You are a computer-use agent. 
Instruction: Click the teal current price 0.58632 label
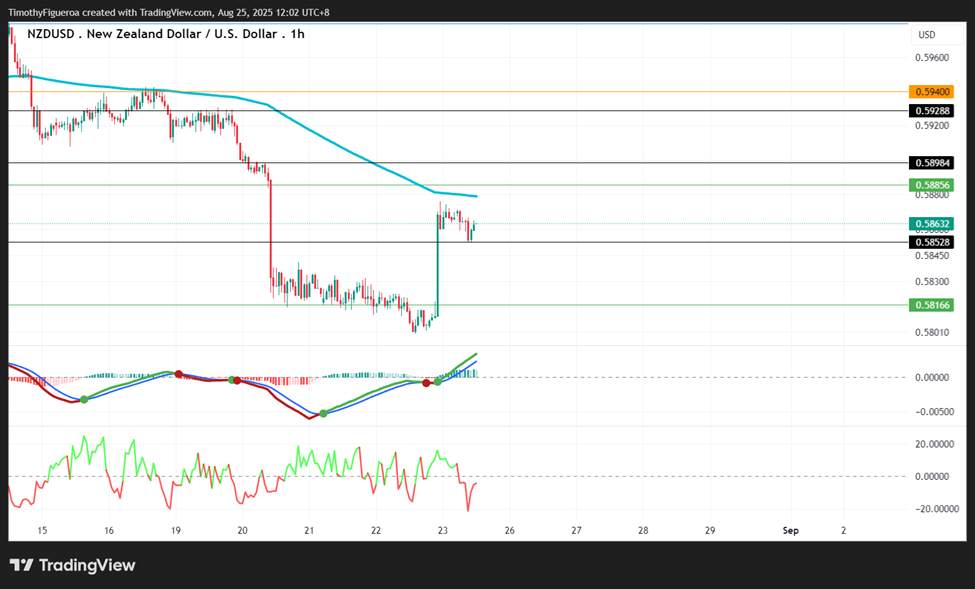pos(931,224)
